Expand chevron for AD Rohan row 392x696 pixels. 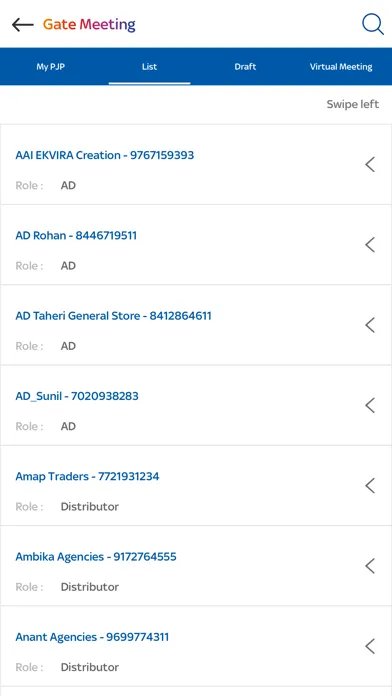[370, 245]
